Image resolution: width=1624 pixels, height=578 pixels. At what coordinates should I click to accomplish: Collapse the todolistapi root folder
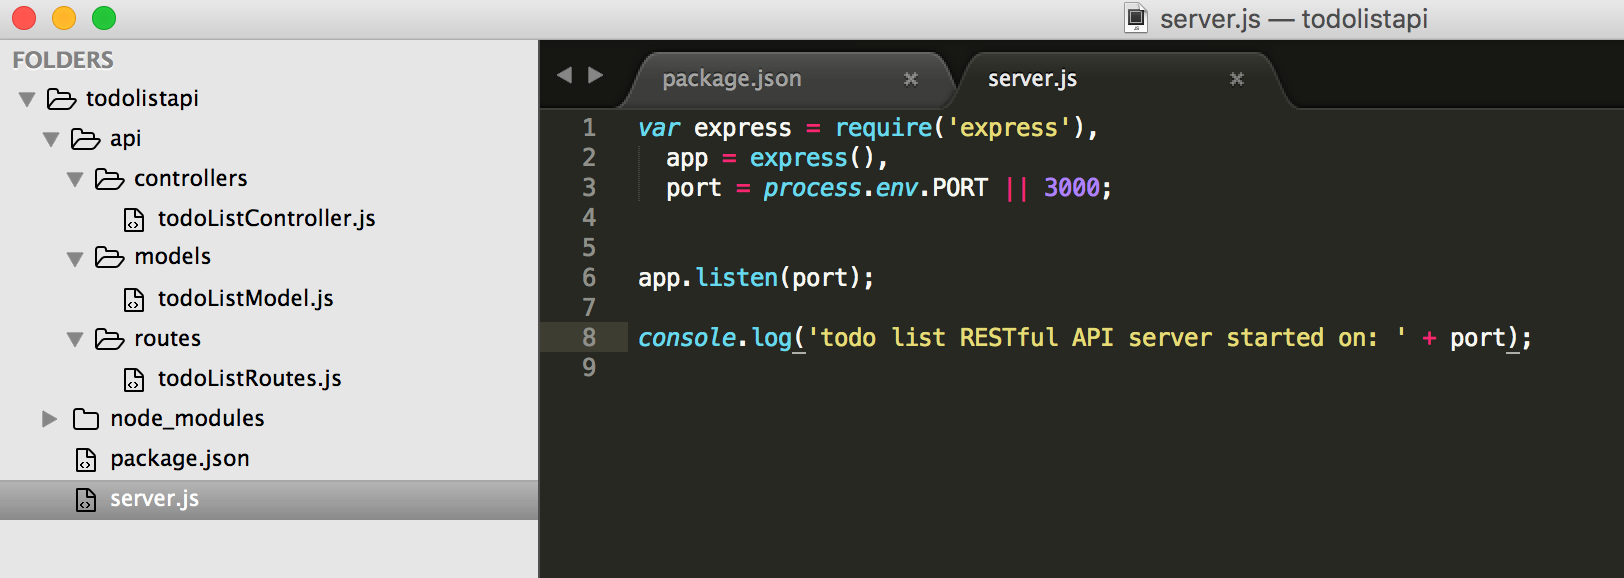coord(27,99)
